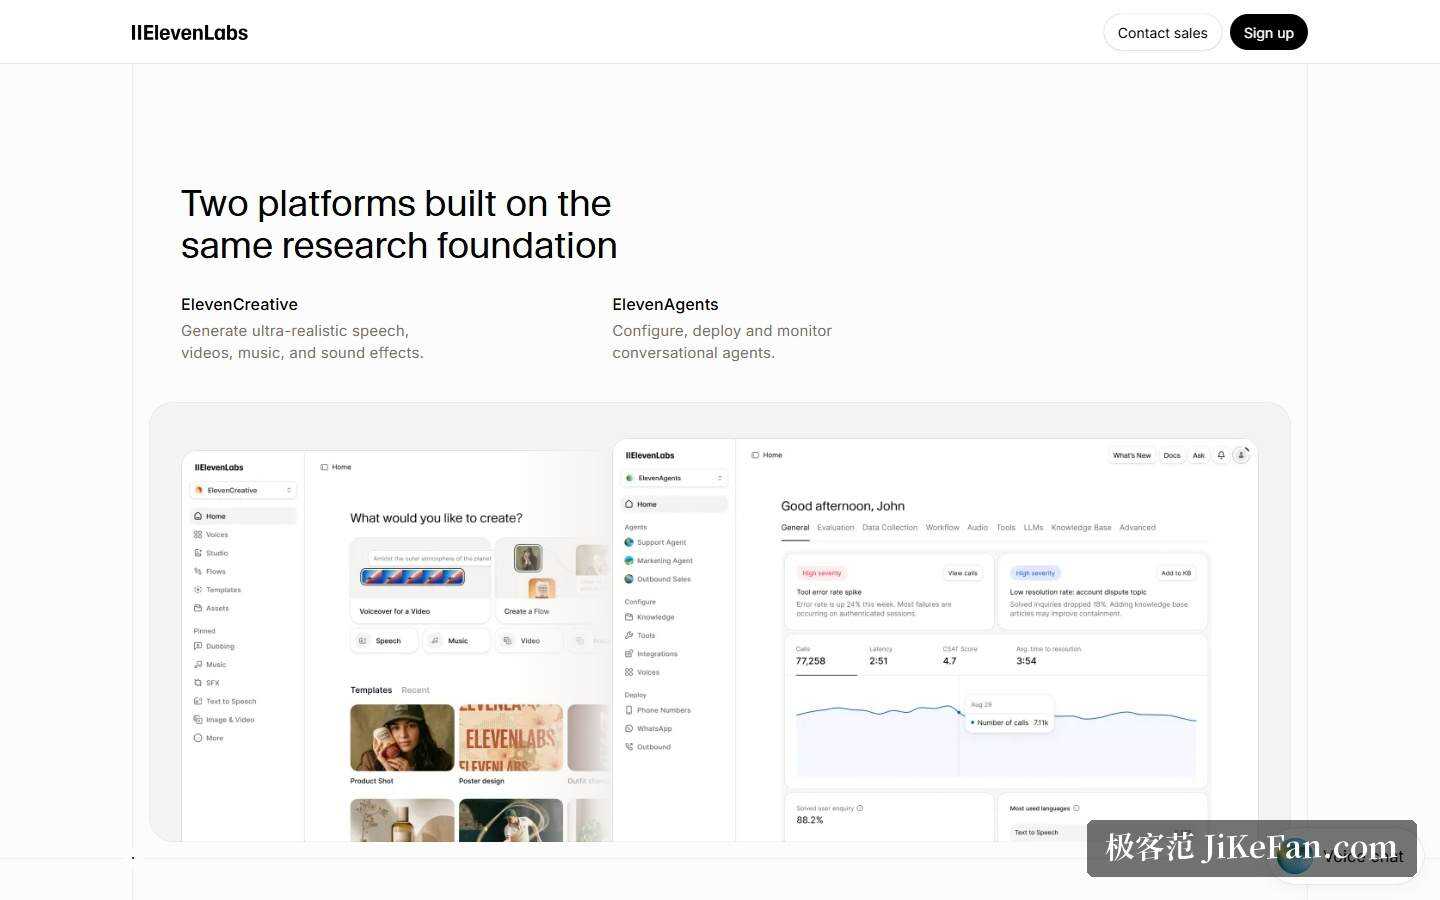Screen dimensions: 1440x900
Task: Click the Integrations icon under Configure
Action: point(629,654)
